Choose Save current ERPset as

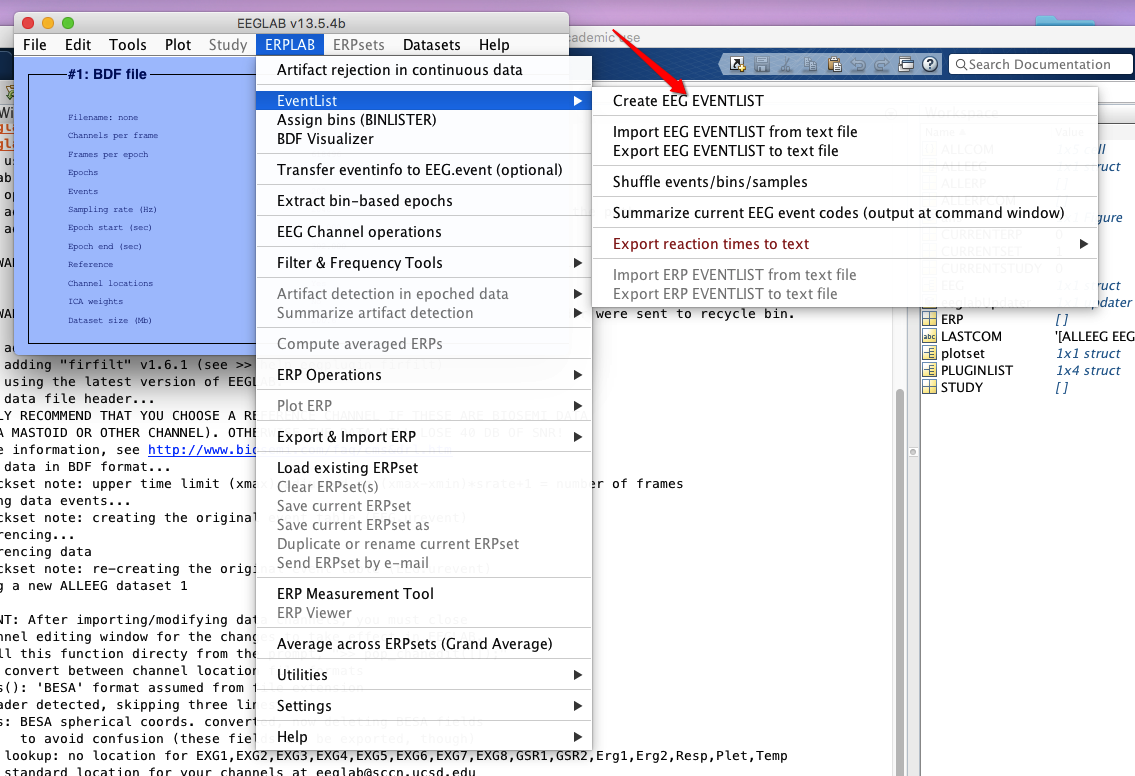point(424,525)
